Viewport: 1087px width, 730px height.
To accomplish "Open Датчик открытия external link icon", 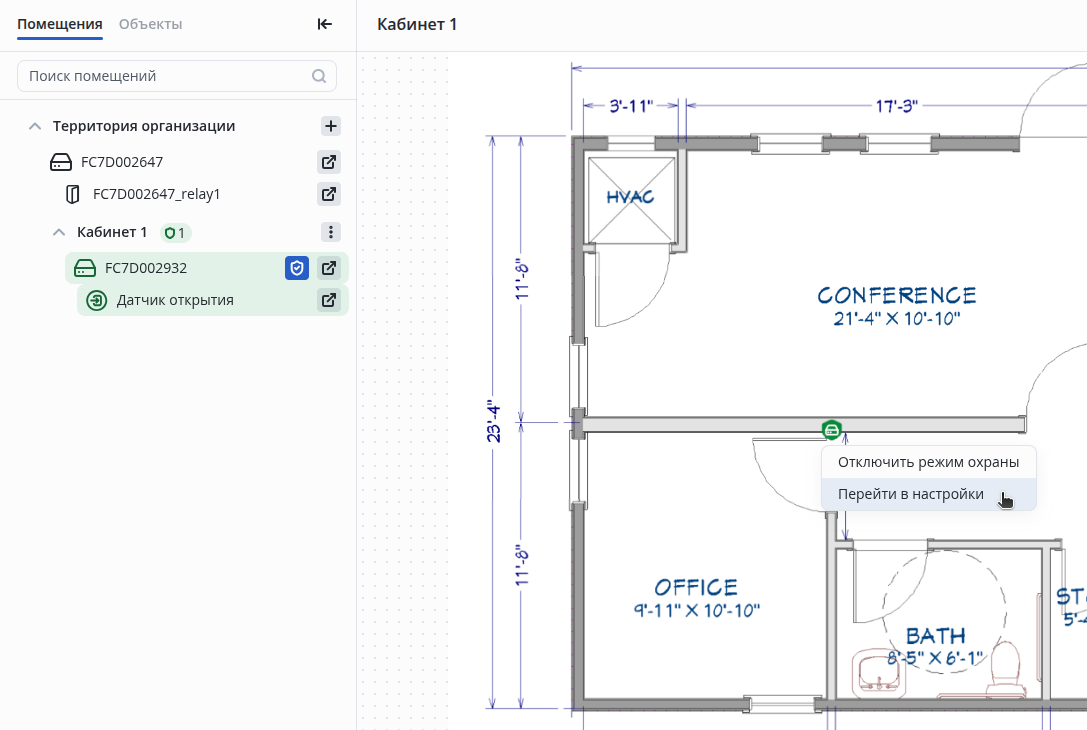I will [328, 300].
